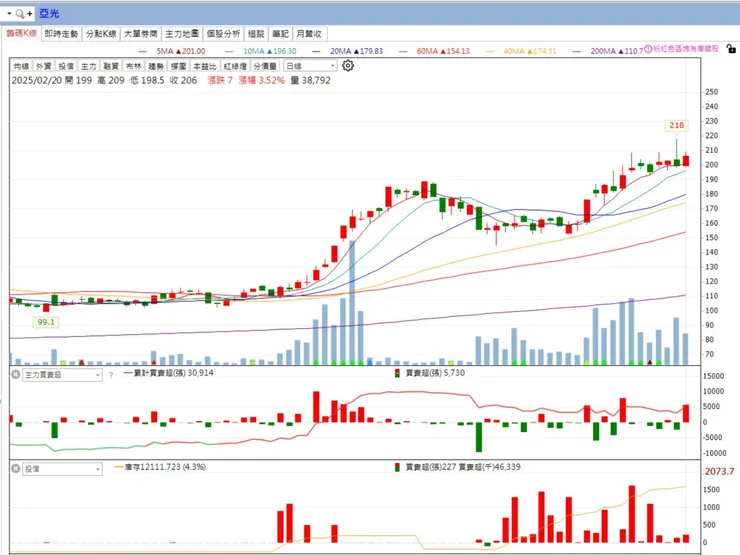Image resolution: width=740 pixels, height=555 pixels.
Task: Open the 投信 indicator dropdown in the bottom panel
Action: pyautogui.click(x=62, y=469)
